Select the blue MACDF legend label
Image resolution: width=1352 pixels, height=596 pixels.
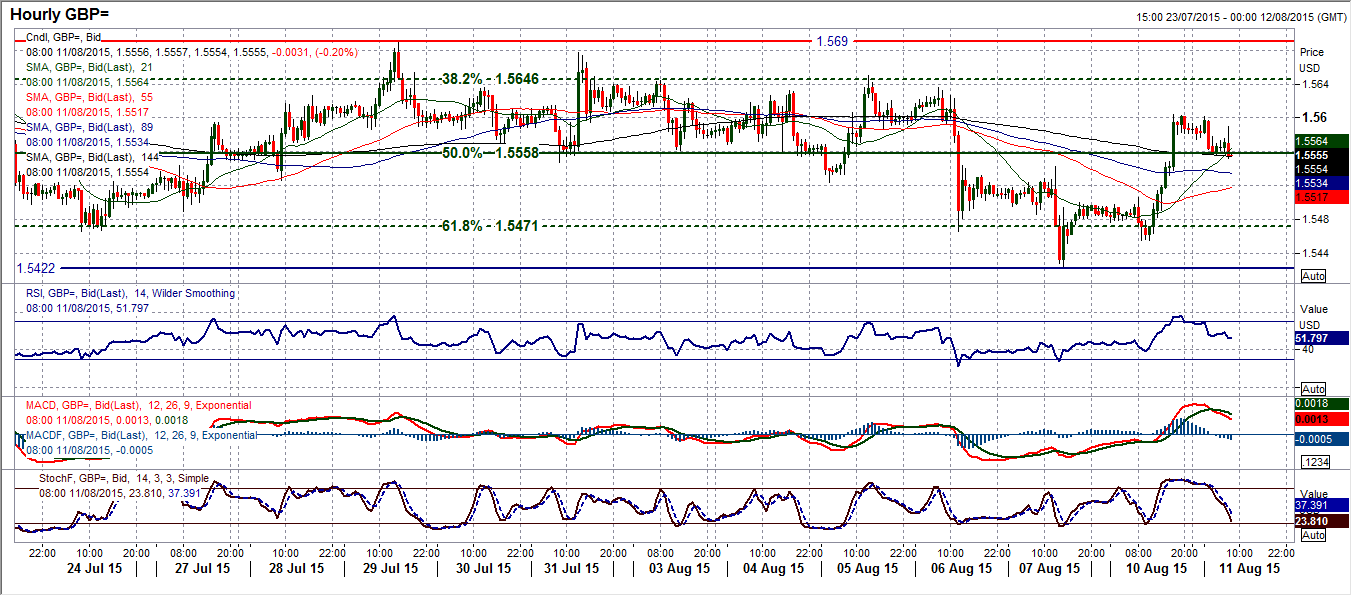140,435
